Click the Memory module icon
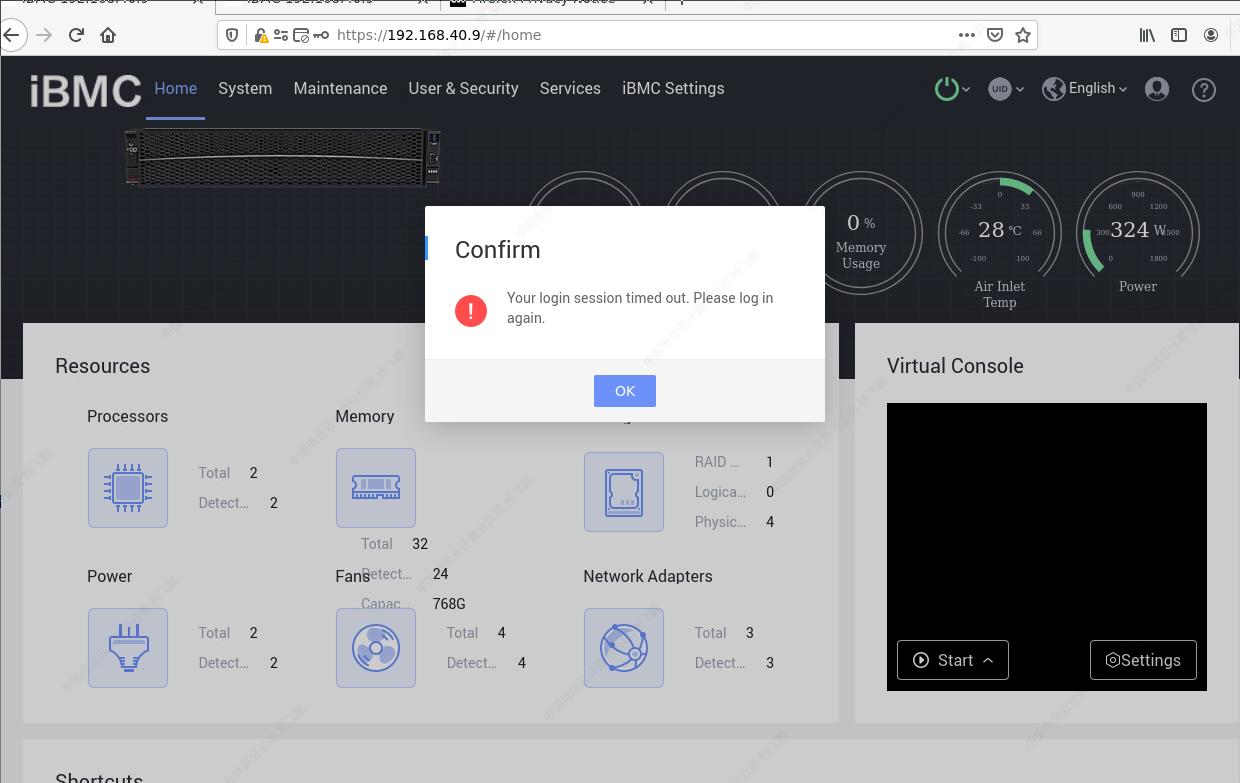The height and width of the screenshot is (783, 1240). tap(375, 488)
